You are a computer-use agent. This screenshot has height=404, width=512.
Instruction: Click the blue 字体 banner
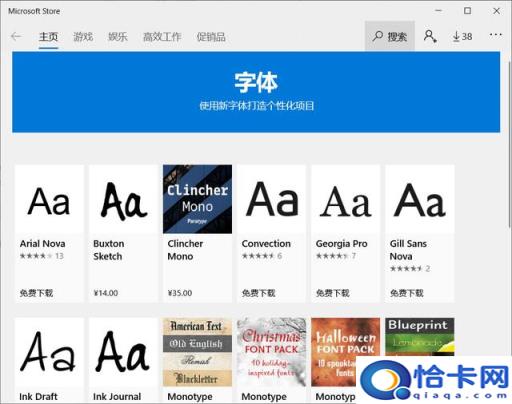(256, 92)
